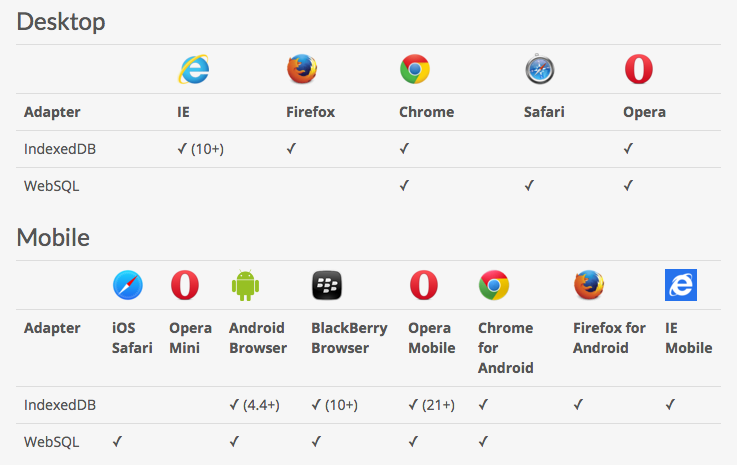Click the IndexedDB row label in Desktop table
This screenshot has width=737, height=465.
pyautogui.click(x=60, y=149)
